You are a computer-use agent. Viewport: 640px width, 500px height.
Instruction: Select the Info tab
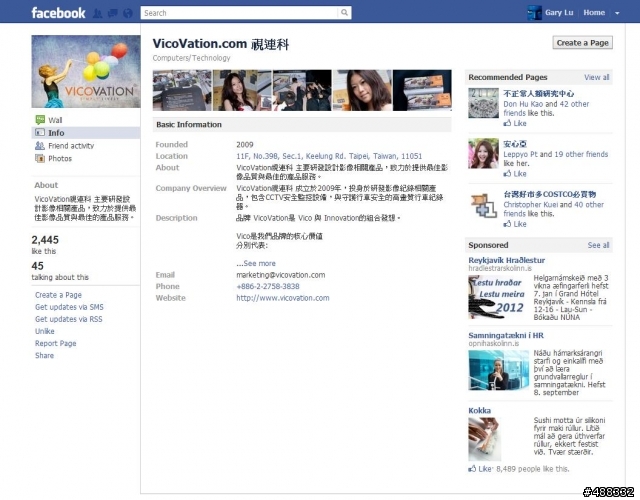click(56, 133)
